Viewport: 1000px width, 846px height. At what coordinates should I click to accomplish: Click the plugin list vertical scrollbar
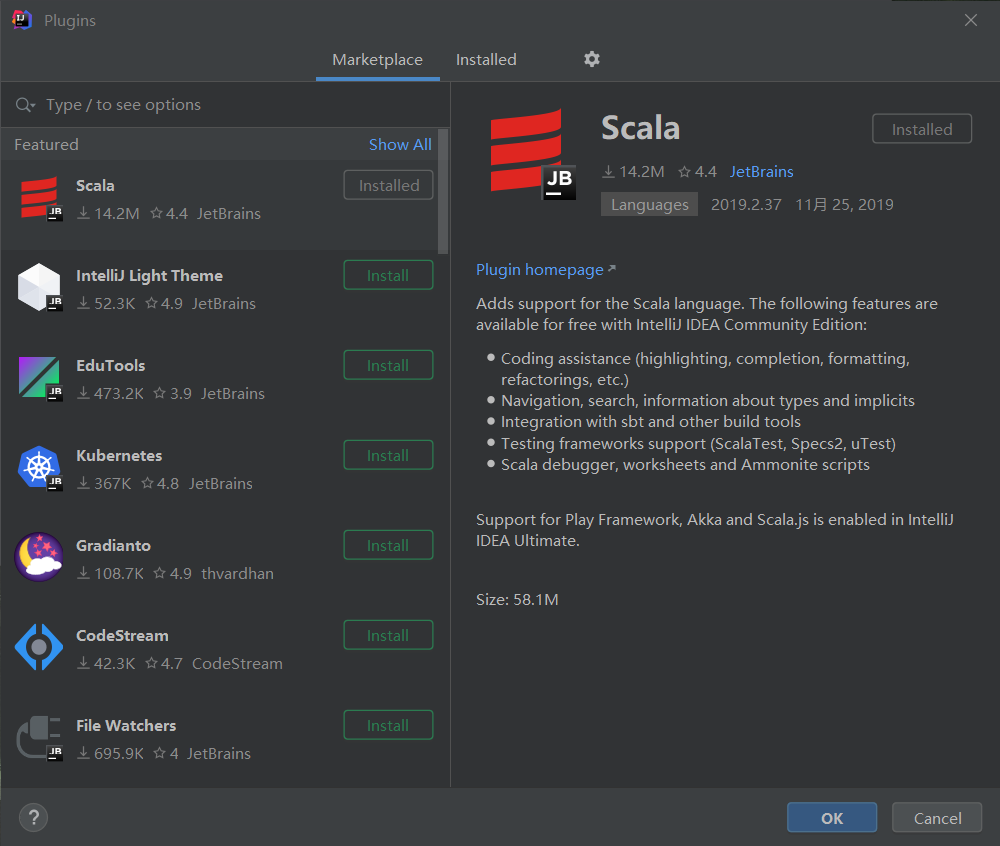click(x=443, y=191)
